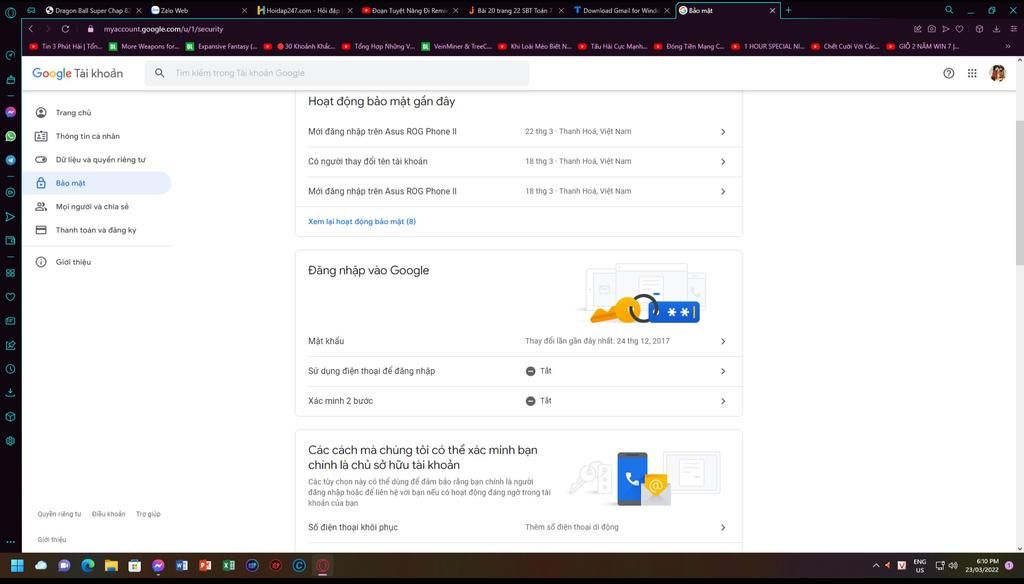Click the address bar showing myaccount.google.com
1024x584 pixels.
pyautogui.click(x=163, y=29)
